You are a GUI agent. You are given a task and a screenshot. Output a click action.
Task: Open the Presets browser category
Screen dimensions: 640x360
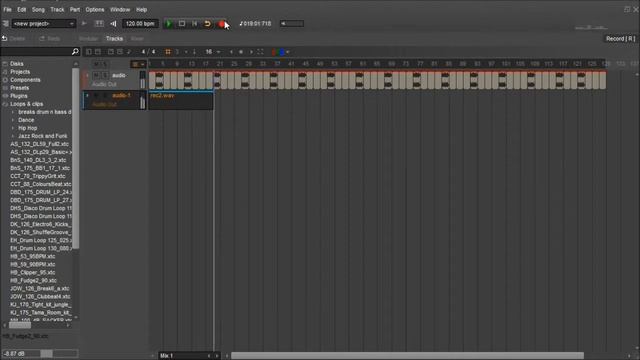pos(20,88)
